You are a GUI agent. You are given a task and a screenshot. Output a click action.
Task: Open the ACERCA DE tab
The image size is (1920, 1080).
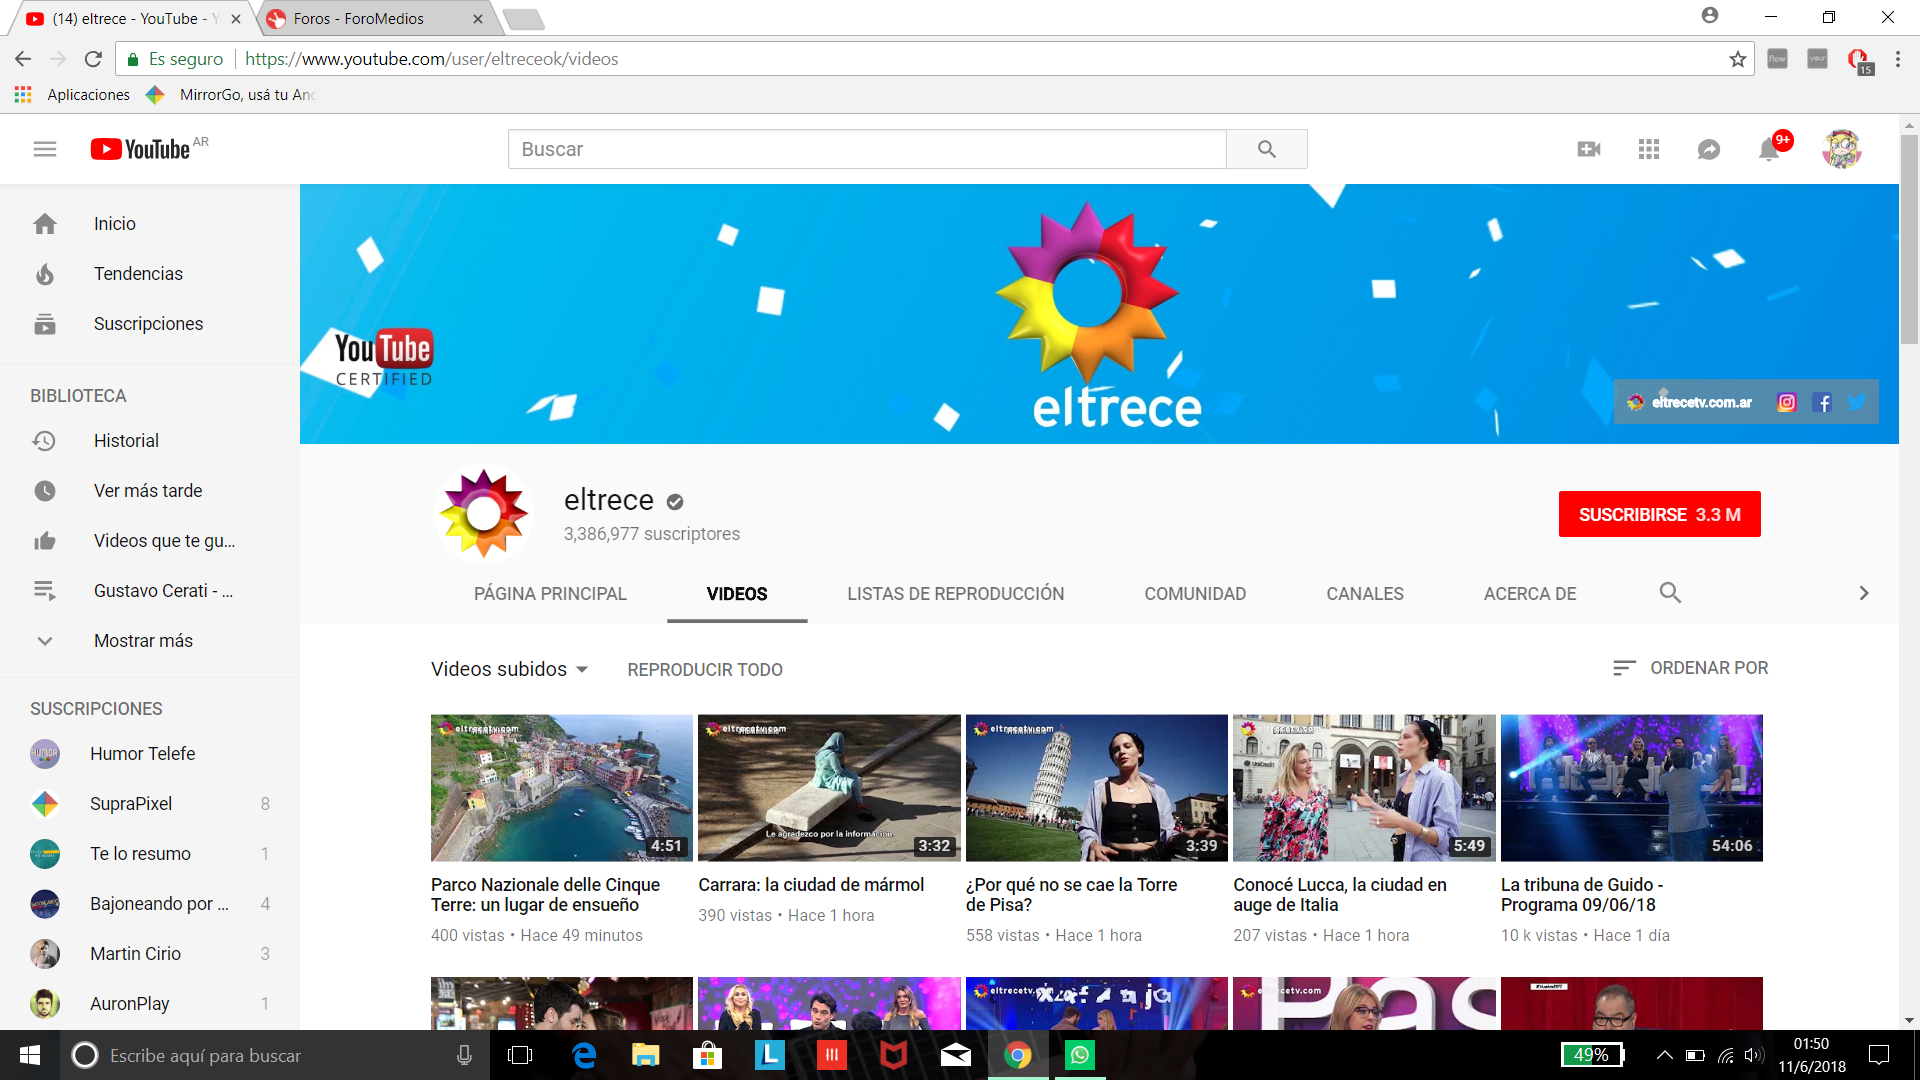click(1530, 594)
